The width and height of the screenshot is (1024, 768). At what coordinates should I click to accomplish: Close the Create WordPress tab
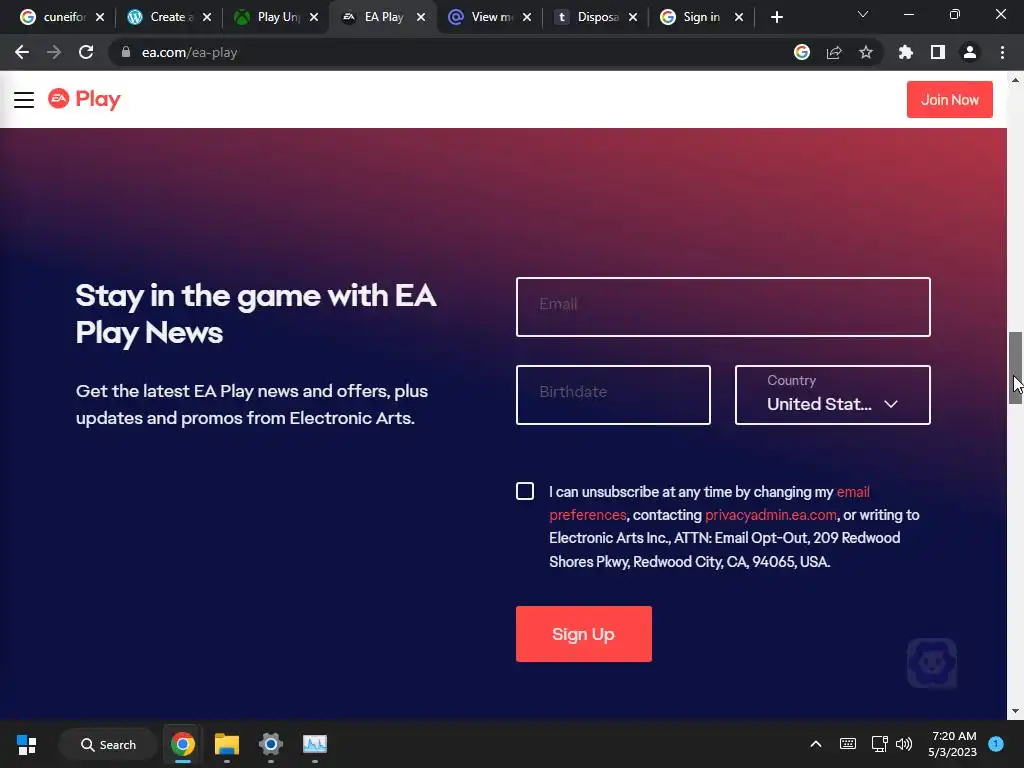click(207, 17)
